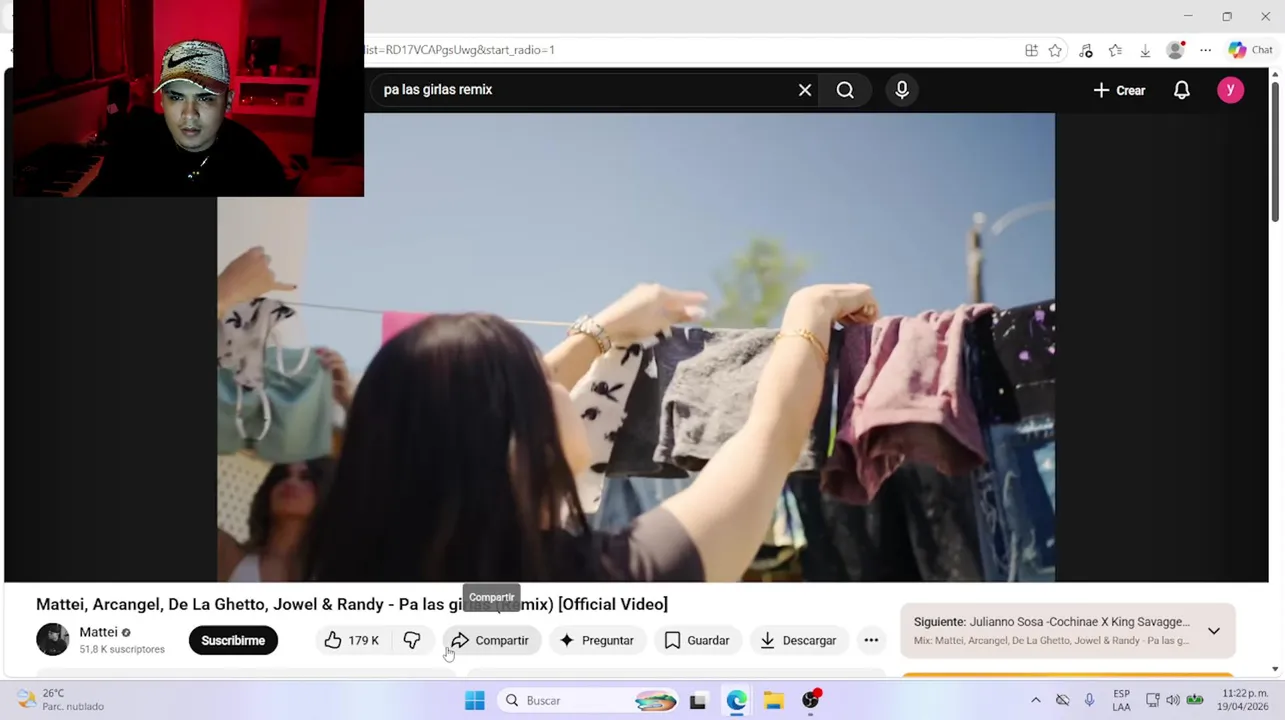Open more actions three-dot menu
The image size is (1285, 720).
871,640
